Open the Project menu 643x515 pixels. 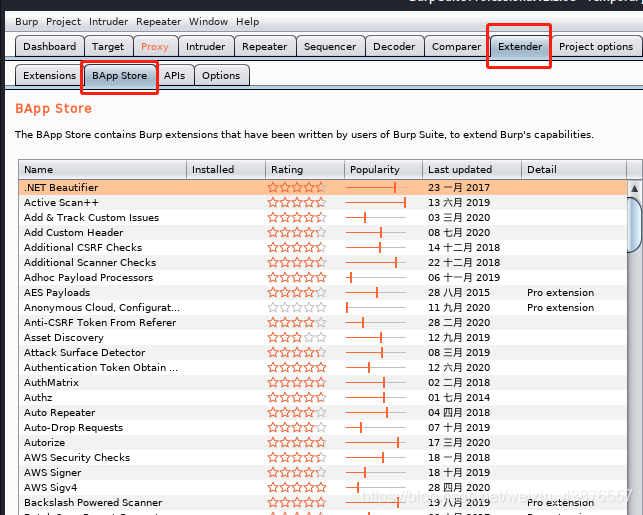63,22
